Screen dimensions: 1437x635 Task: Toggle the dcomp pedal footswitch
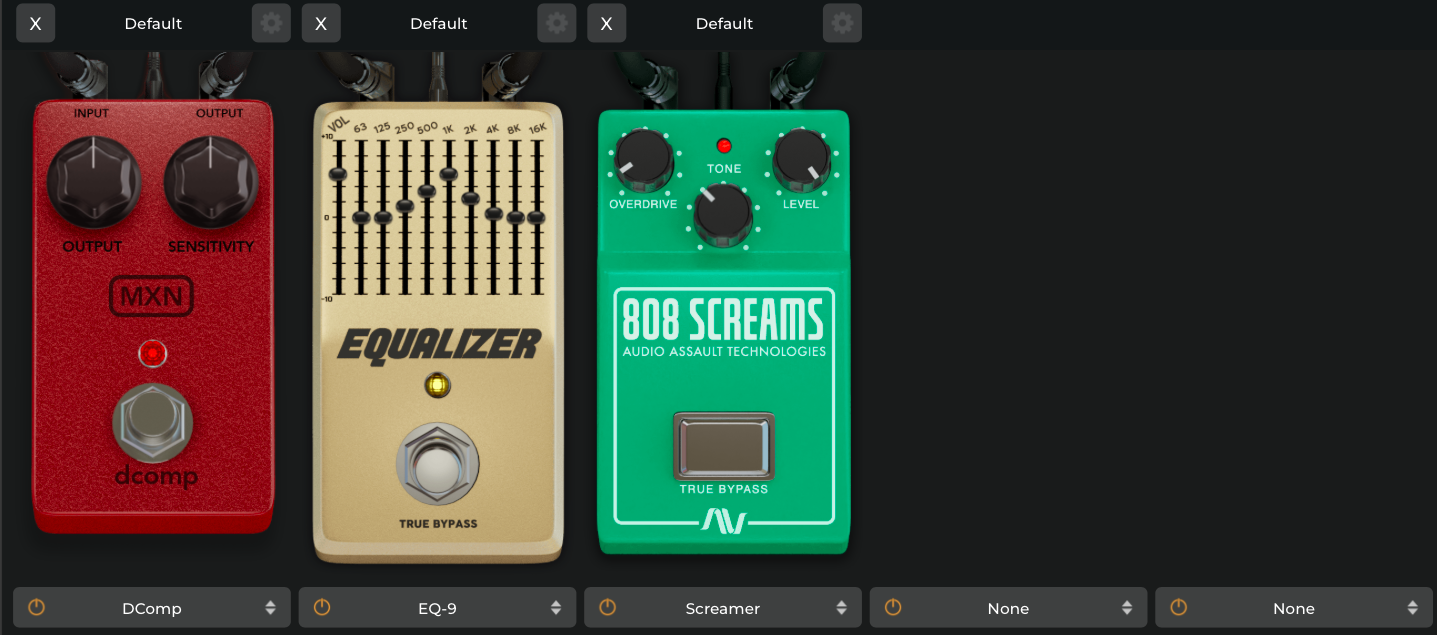[152, 423]
